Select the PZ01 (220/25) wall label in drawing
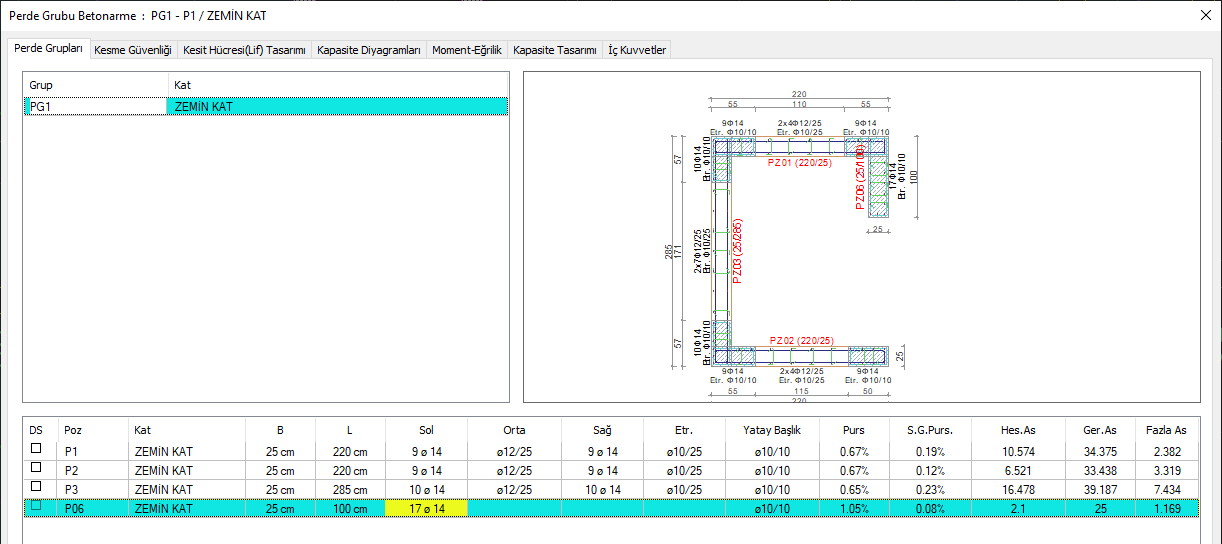The image size is (1222, 544). [x=799, y=163]
